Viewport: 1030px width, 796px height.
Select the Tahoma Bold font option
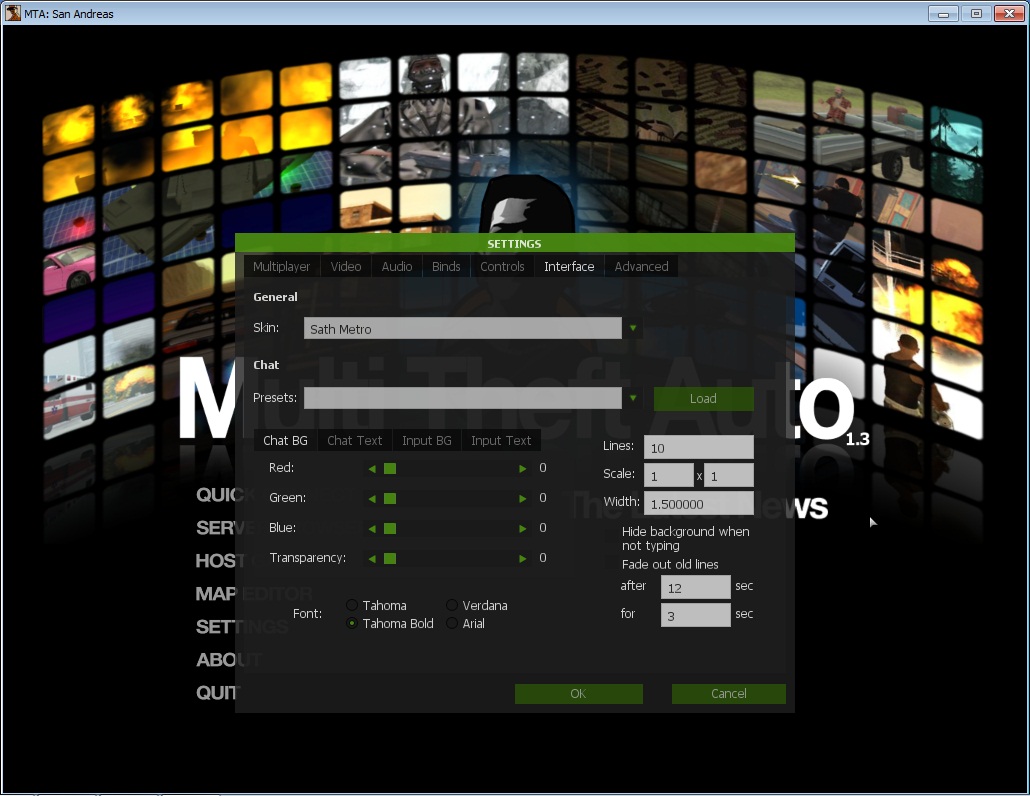pyautogui.click(x=352, y=623)
